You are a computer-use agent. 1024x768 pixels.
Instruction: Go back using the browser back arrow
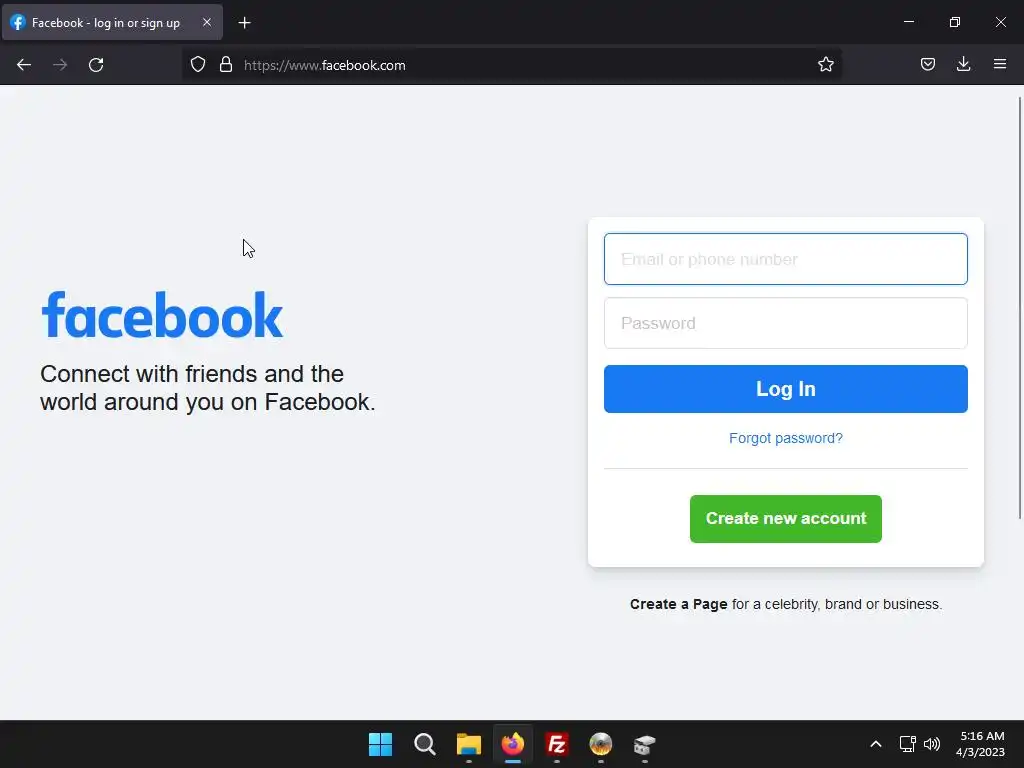click(x=24, y=65)
